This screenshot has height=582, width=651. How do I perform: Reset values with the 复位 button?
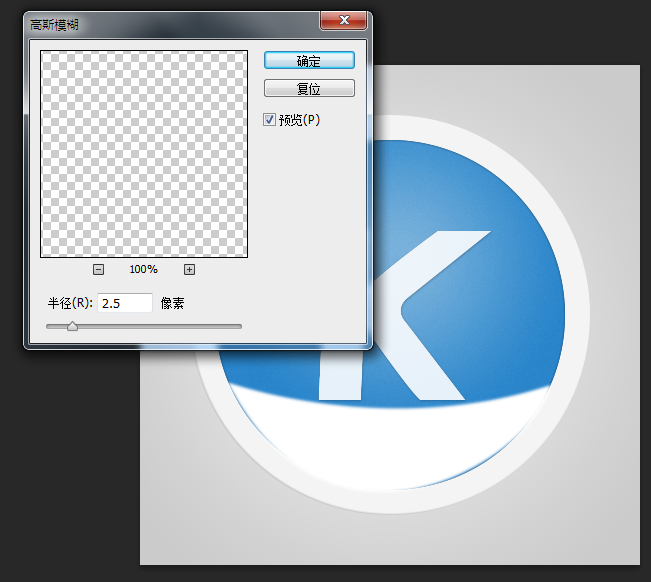tap(309, 88)
